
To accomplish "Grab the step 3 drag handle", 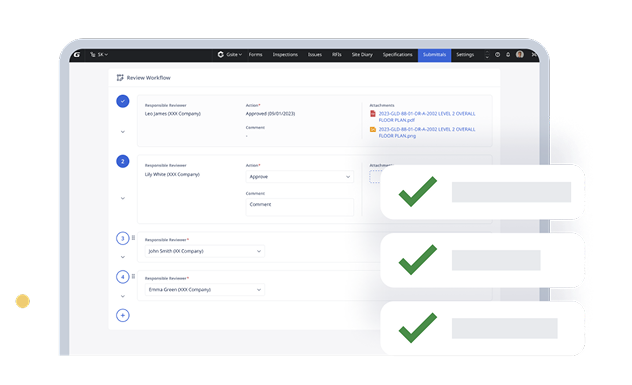I will (133, 237).
